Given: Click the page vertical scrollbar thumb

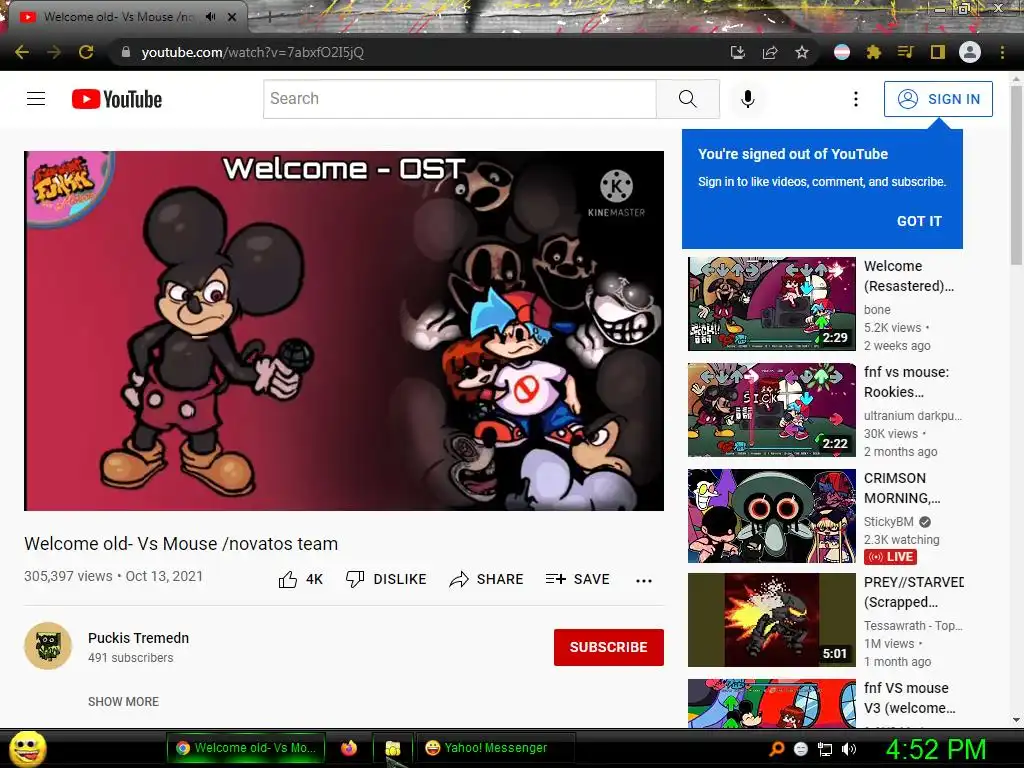Looking at the screenshot, I should tap(1016, 175).
